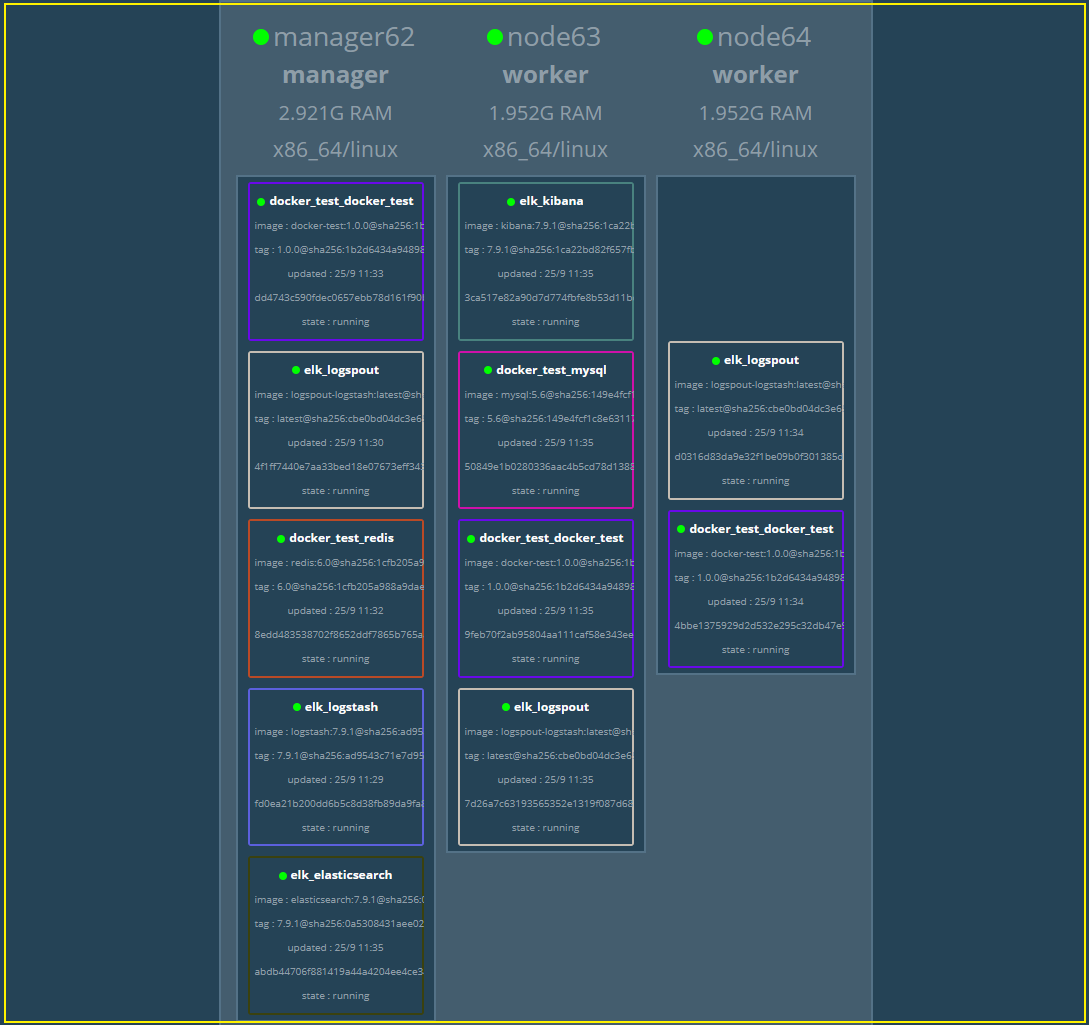
Task: Open the elk_kibana service title
Action: click(x=551, y=201)
